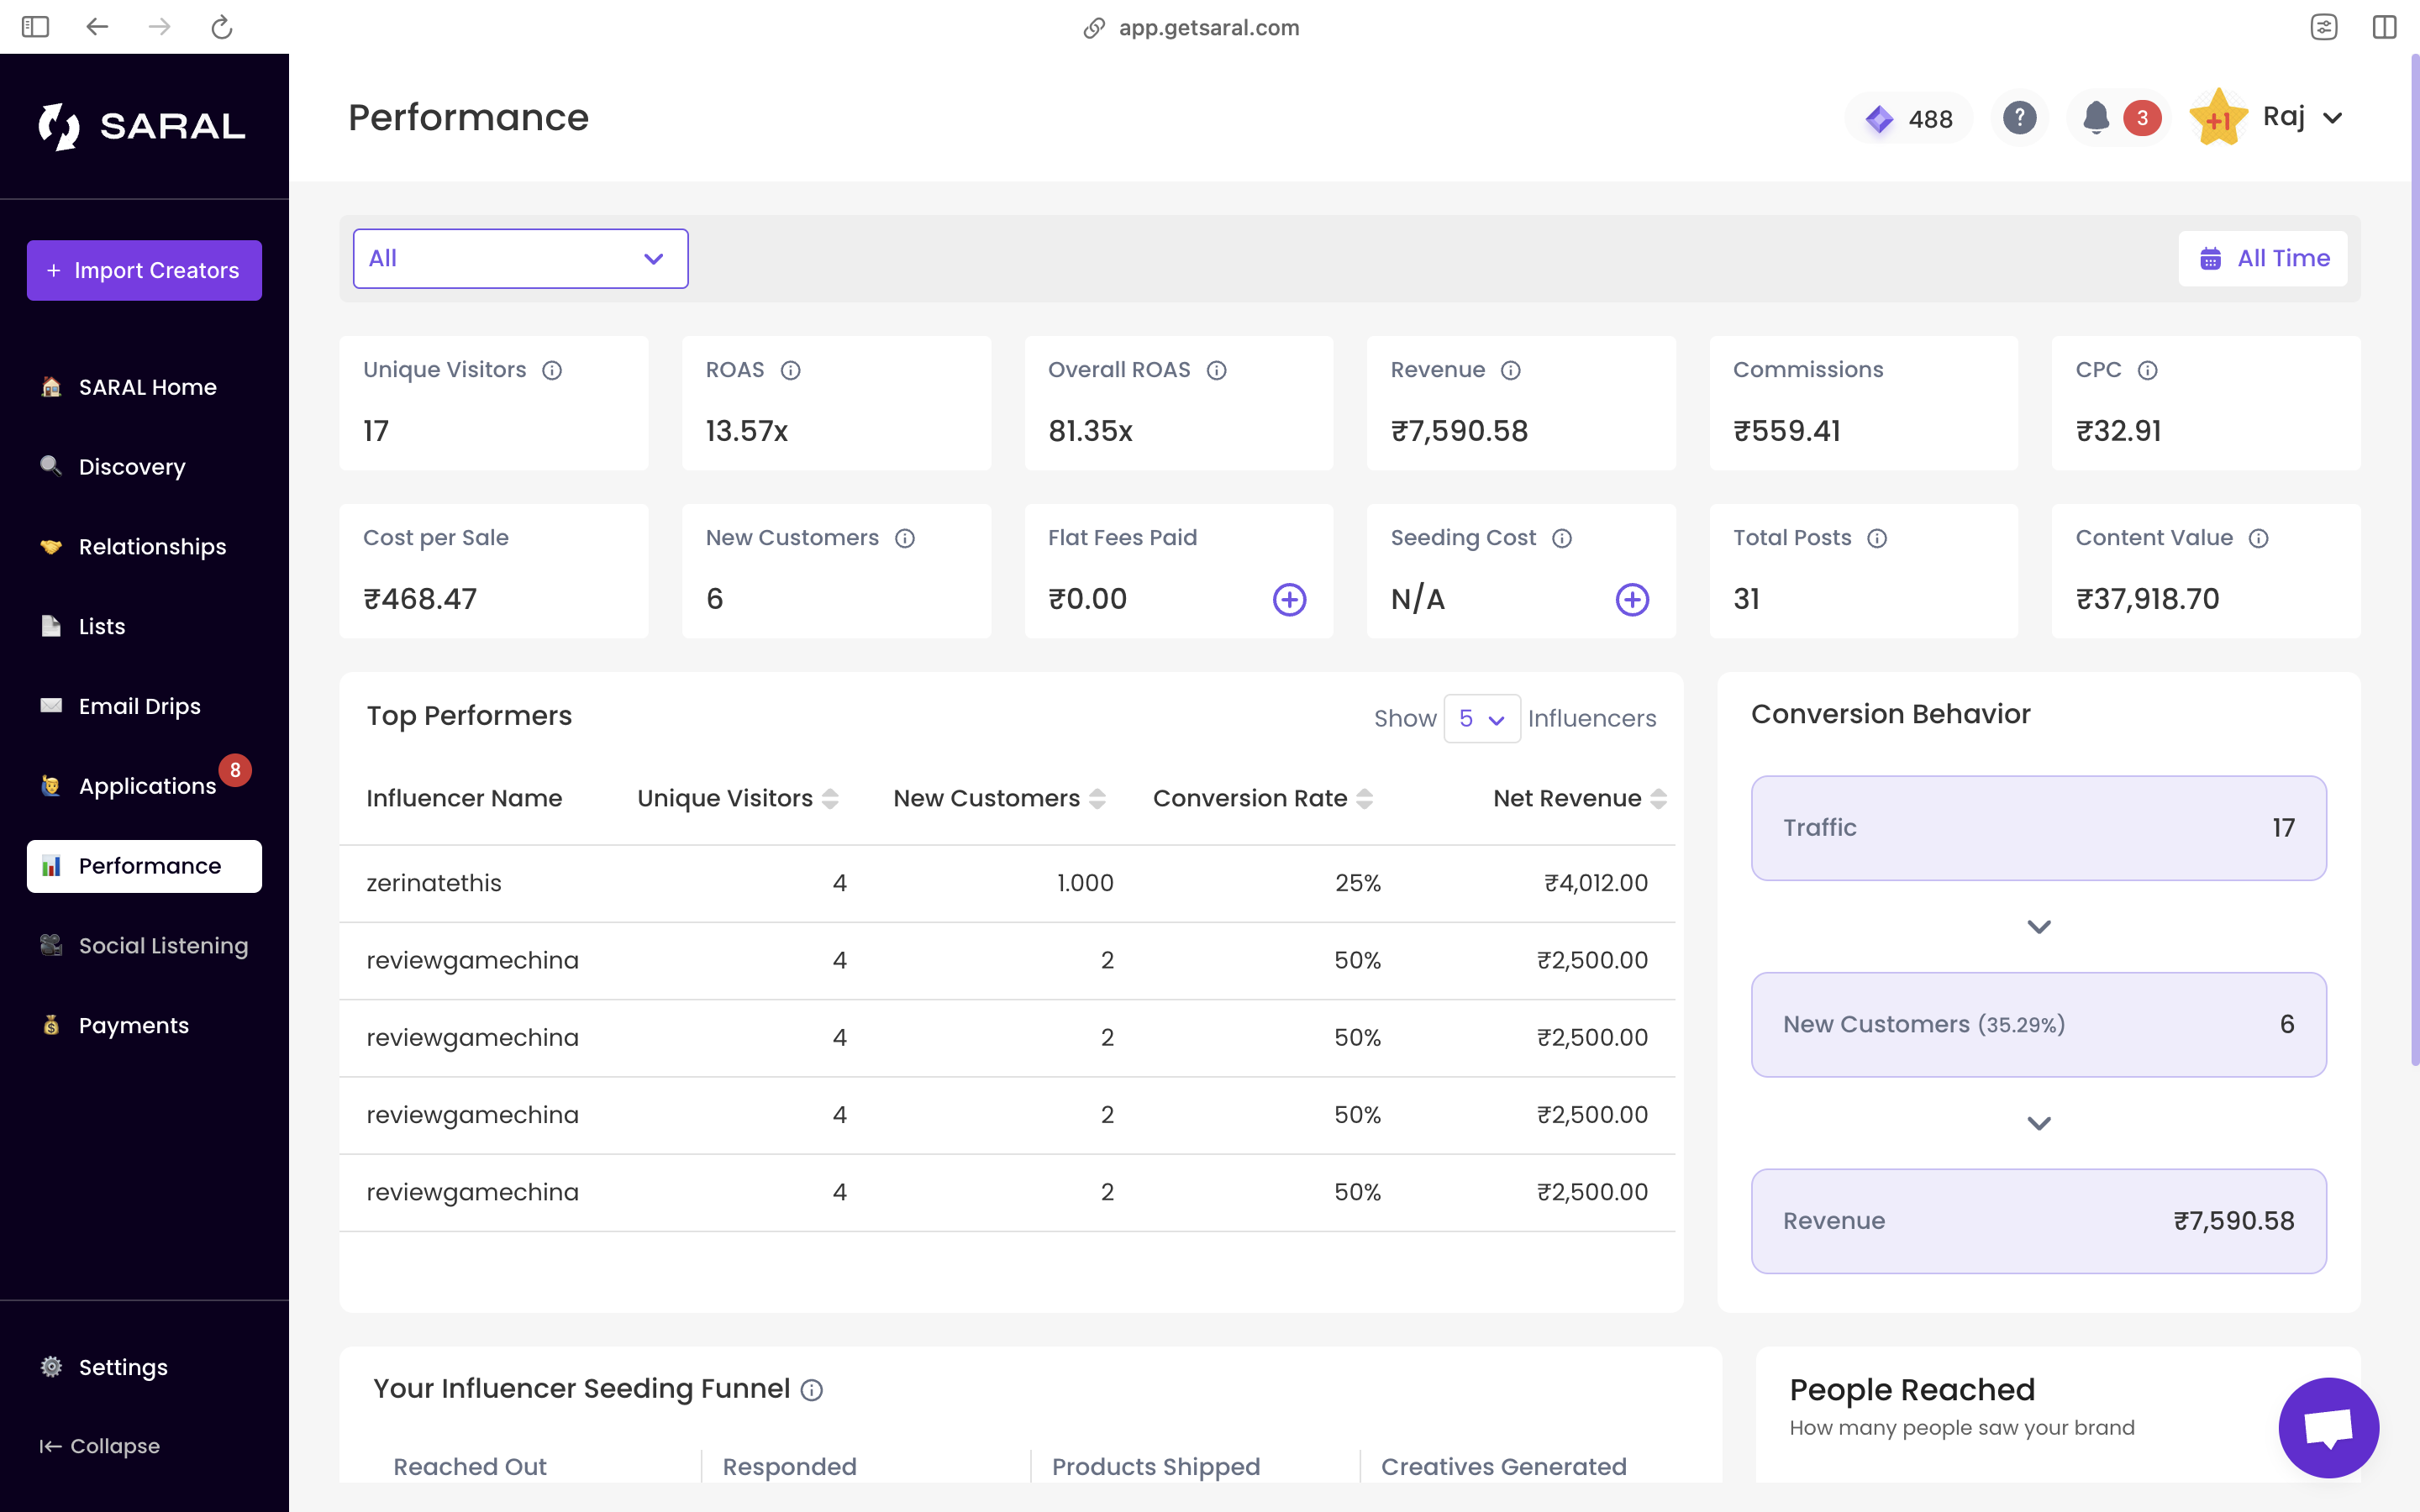Click the plus icon on Seeding Cost
The width and height of the screenshot is (2420, 1512).
1632,598
